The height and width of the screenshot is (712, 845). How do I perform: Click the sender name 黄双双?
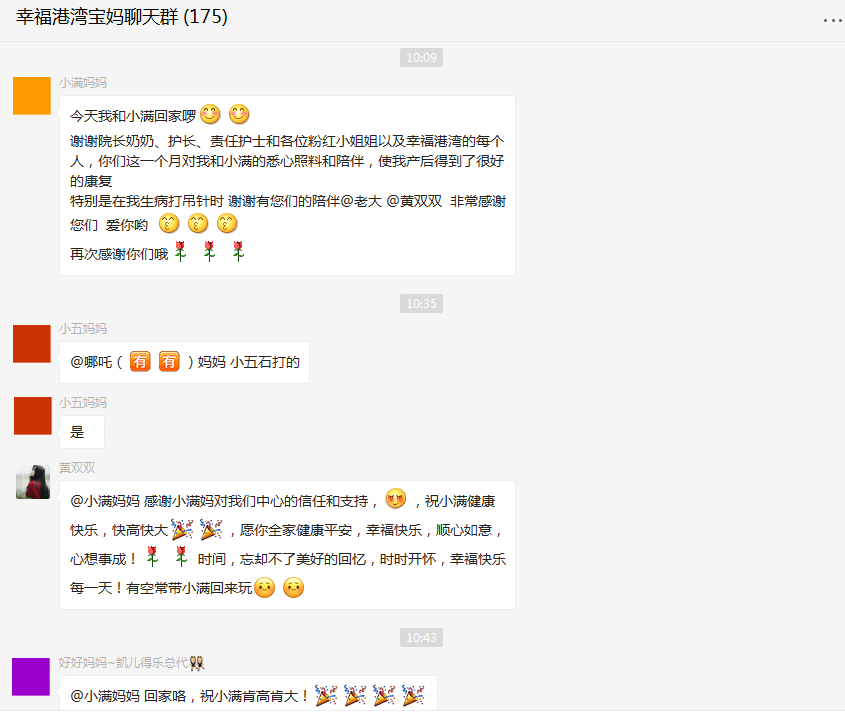coord(77,467)
